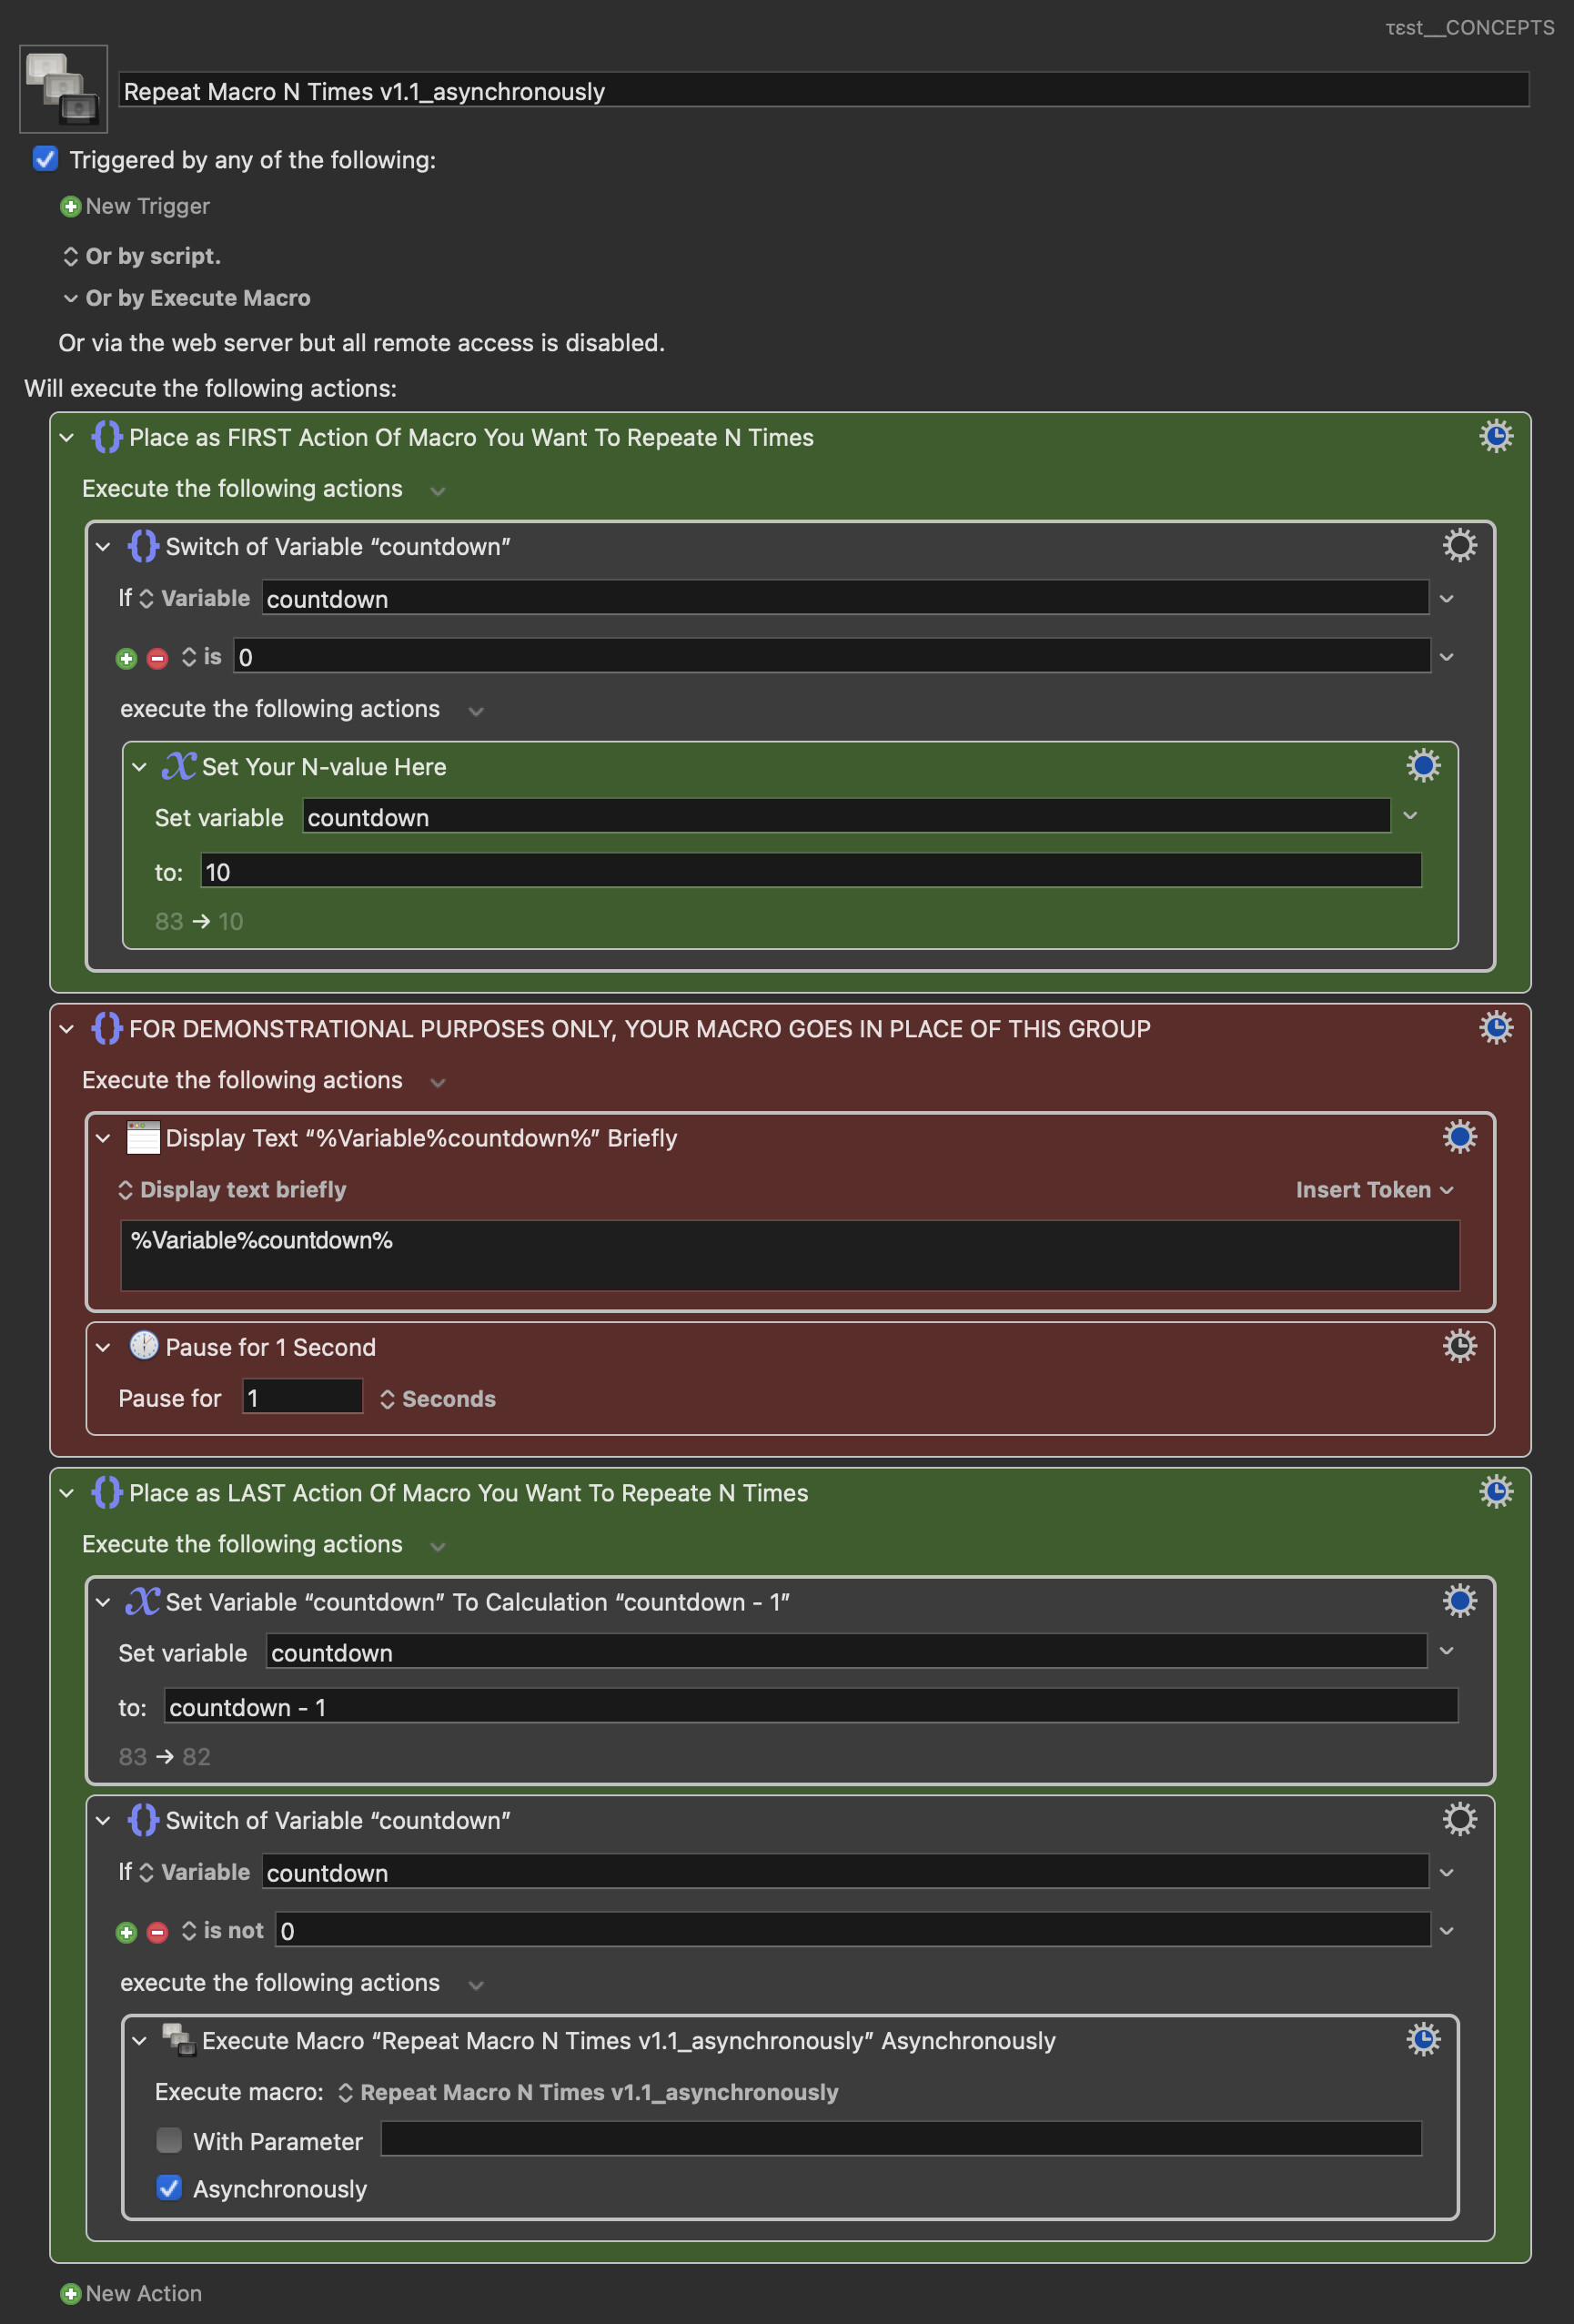Open gear menu of Execute Macro action
The width and height of the screenshot is (1574, 2324).
pos(1422,2039)
